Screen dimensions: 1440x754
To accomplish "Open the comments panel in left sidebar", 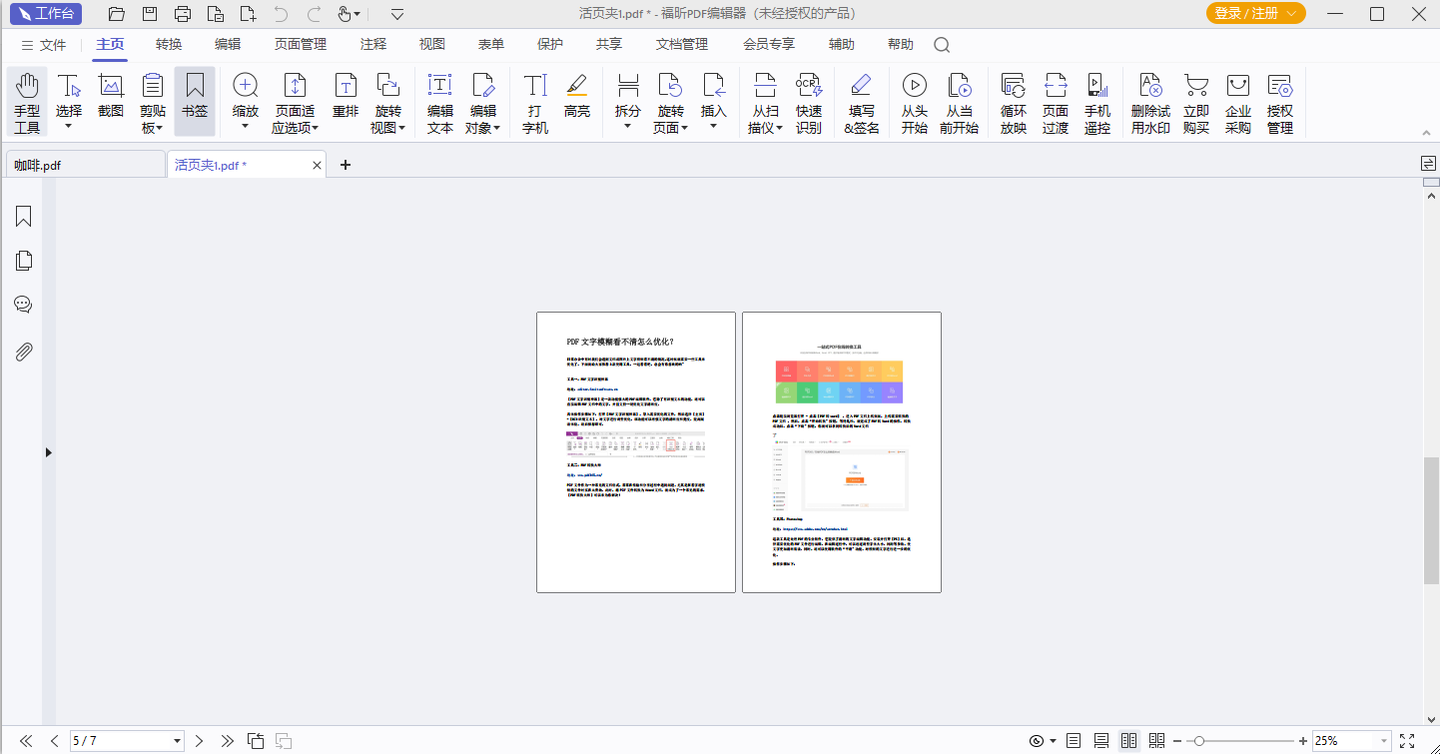I will (24, 305).
